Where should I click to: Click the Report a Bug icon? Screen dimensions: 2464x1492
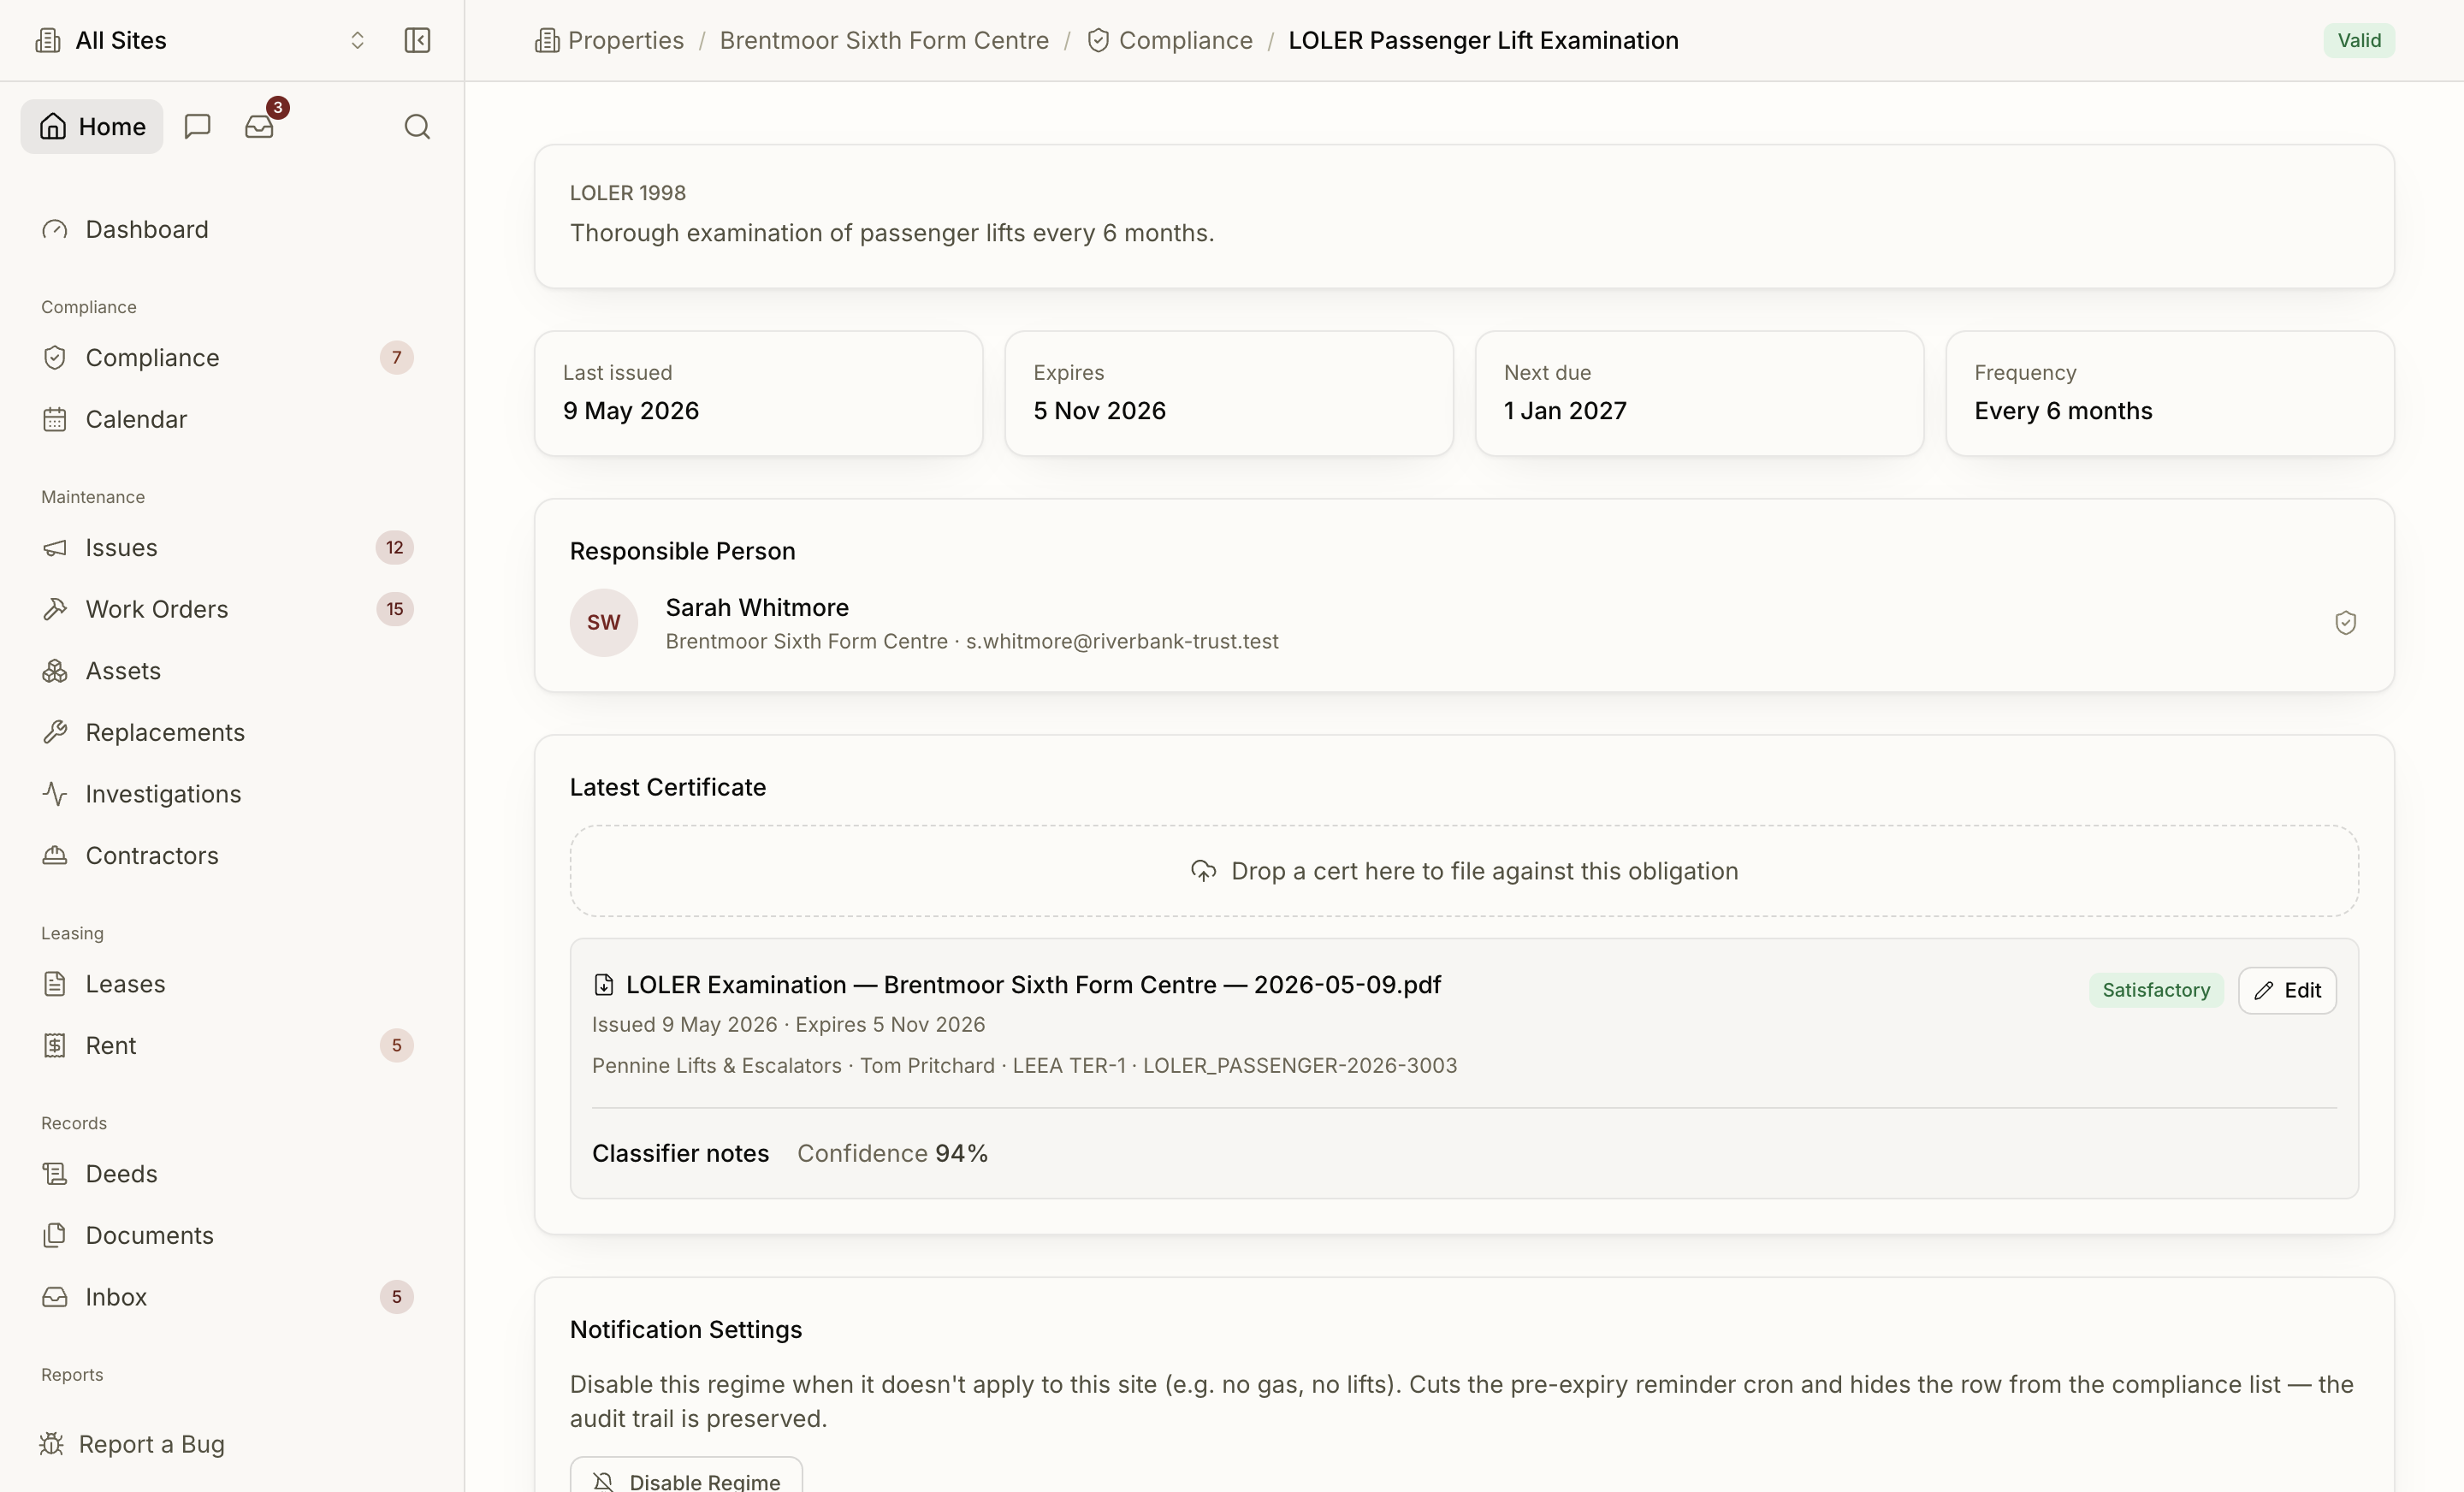[x=52, y=1443]
